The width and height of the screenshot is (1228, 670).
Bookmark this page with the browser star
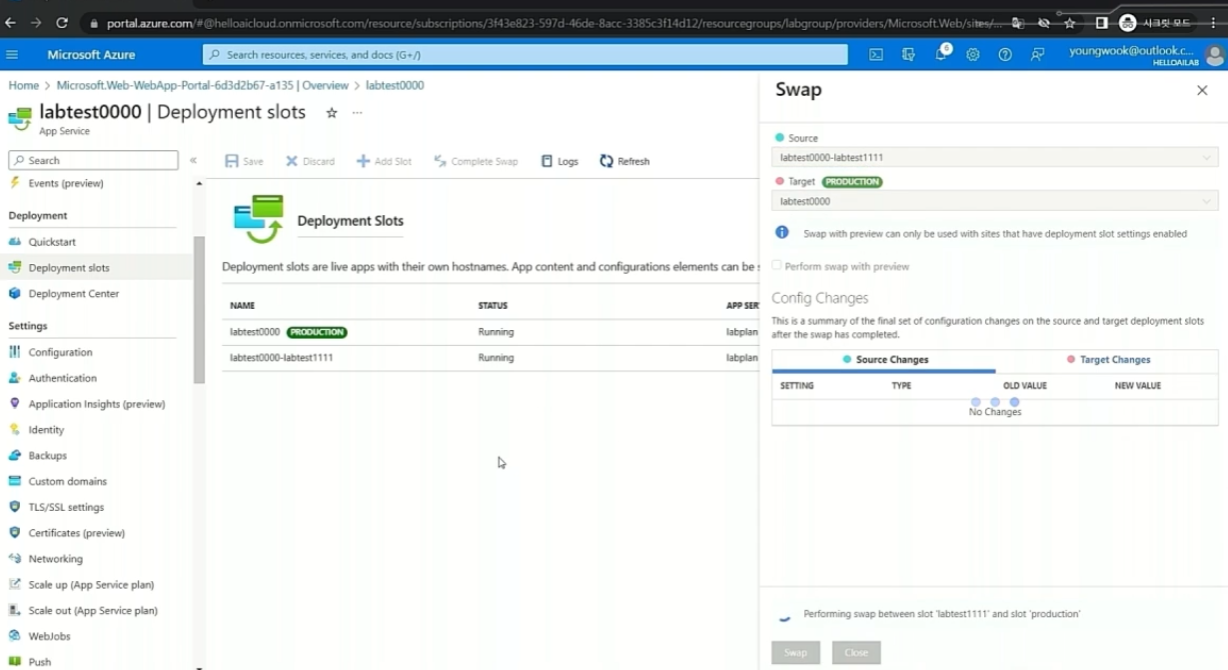coord(1070,22)
